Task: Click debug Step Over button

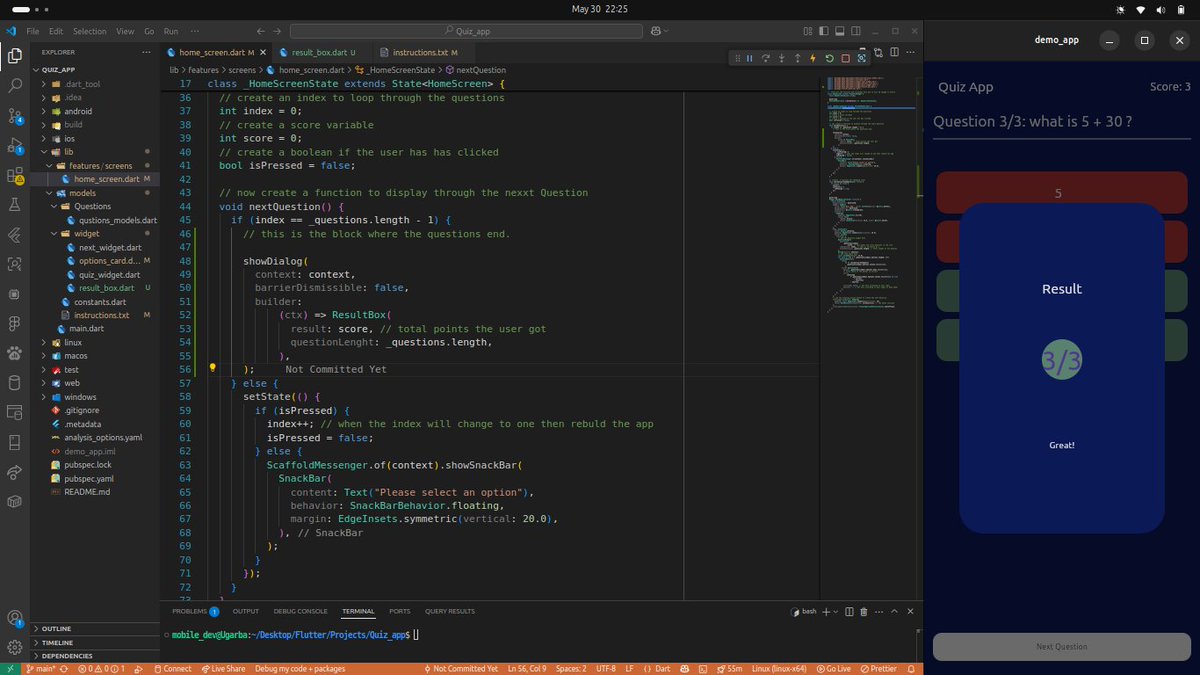Action: (x=765, y=58)
